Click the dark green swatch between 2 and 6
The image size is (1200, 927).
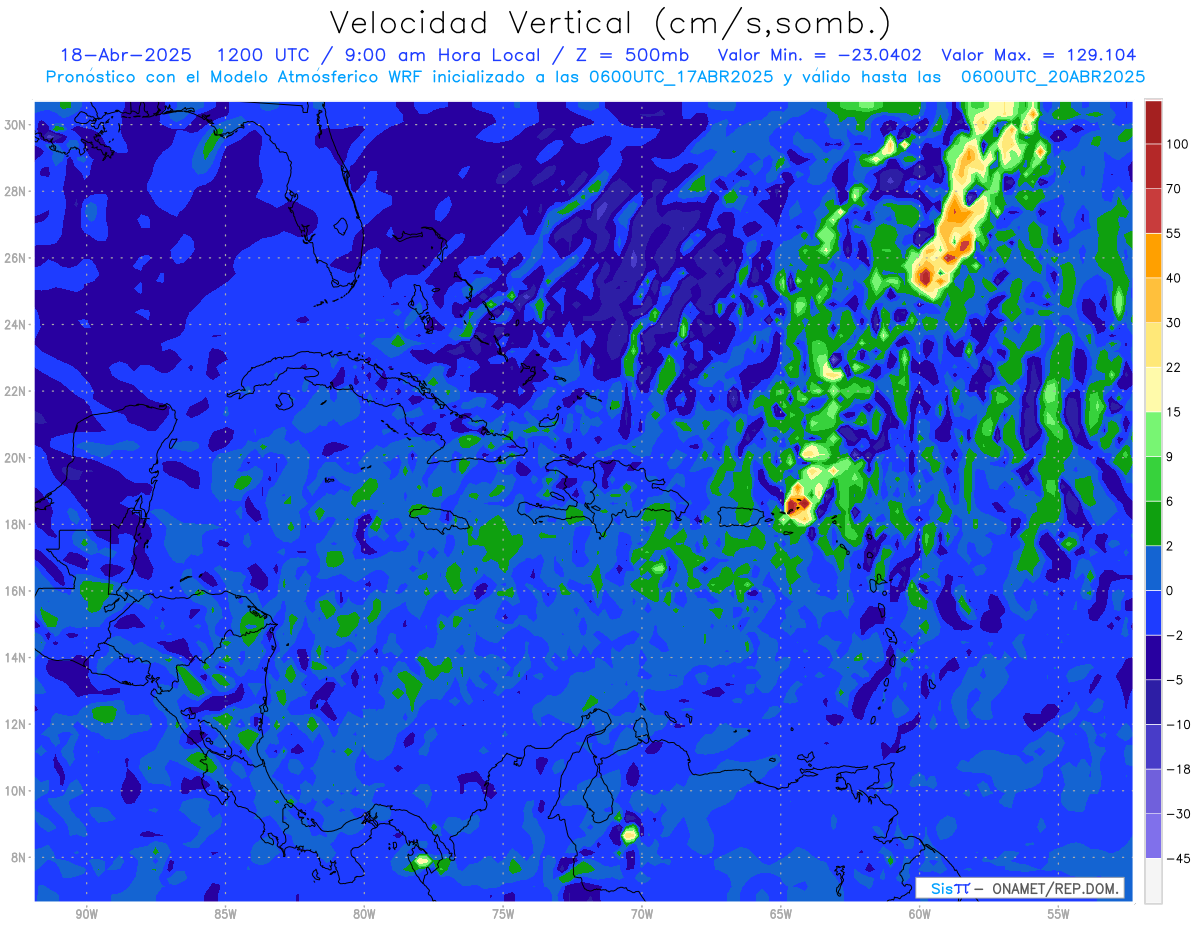coord(1153,523)
